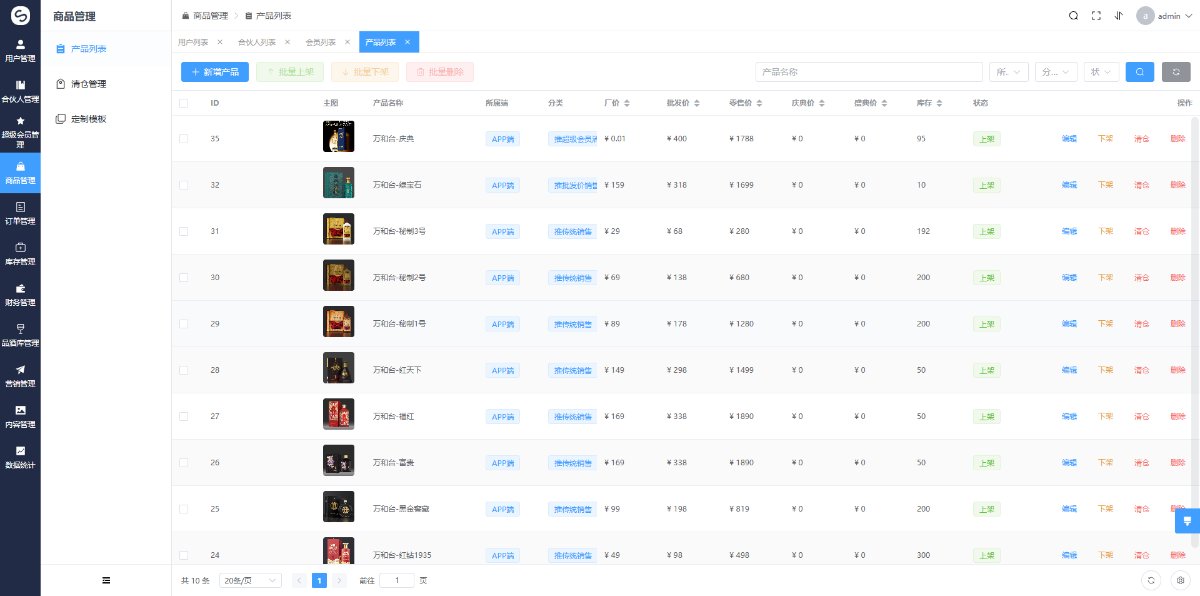Tick the checkbox for product ID 35

pyautogui.click(x=183, y=138)
